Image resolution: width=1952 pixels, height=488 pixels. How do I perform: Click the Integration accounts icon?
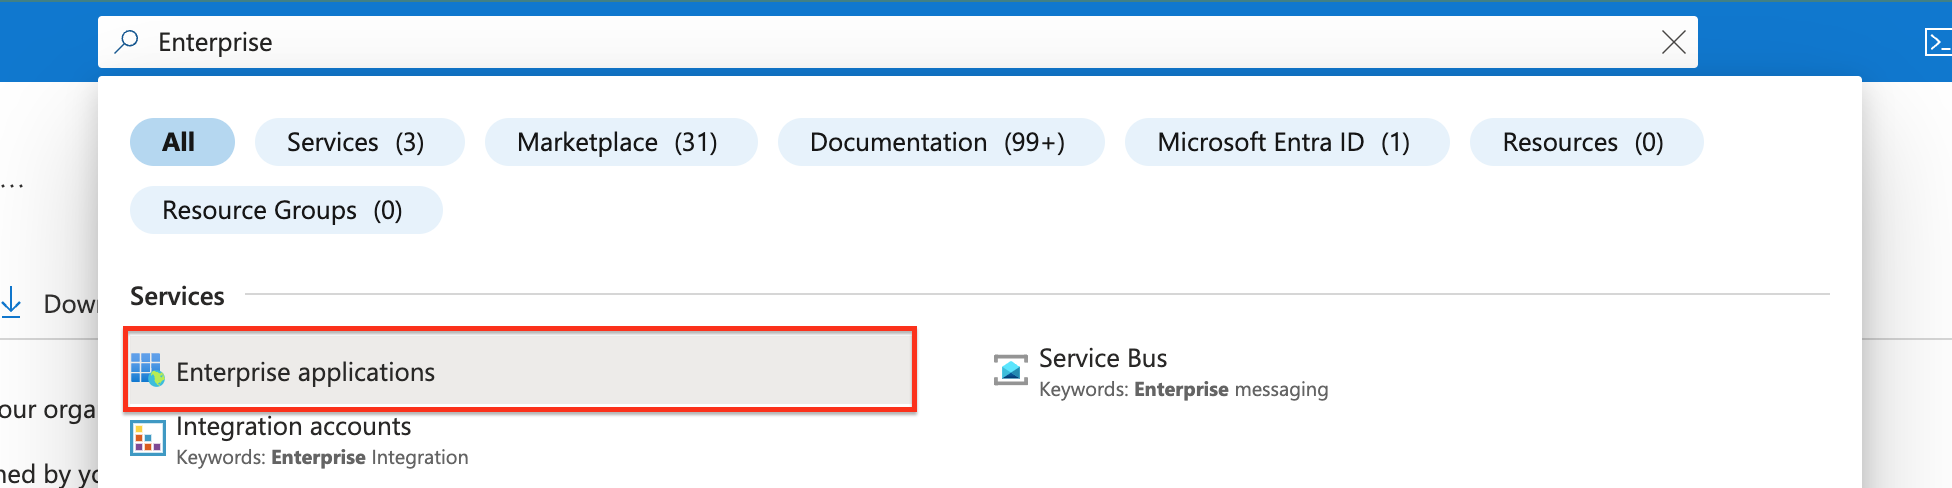click(x=148, y=438)
